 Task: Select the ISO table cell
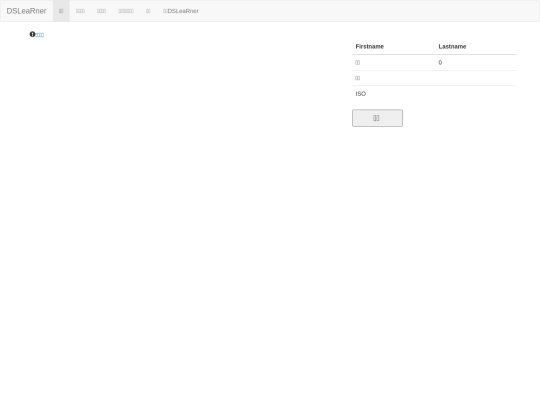[393, 94]
